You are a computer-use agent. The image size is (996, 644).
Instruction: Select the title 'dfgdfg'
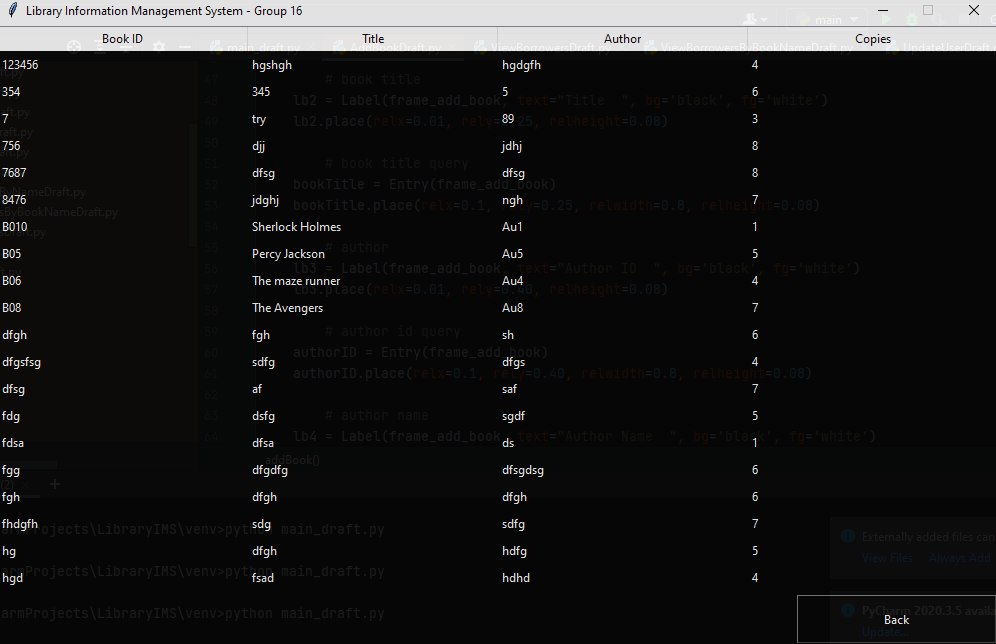coord(270,470)
